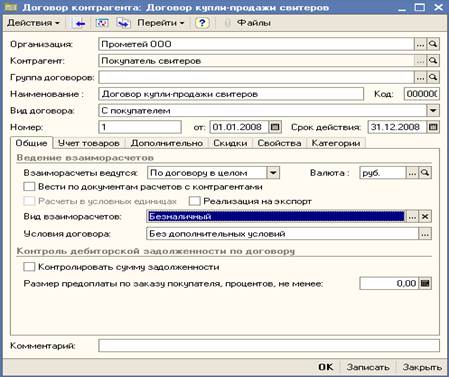Toggle Вести по документам расчетов checkbox
This screenshot has width=449, height=377.
point(29,186)
